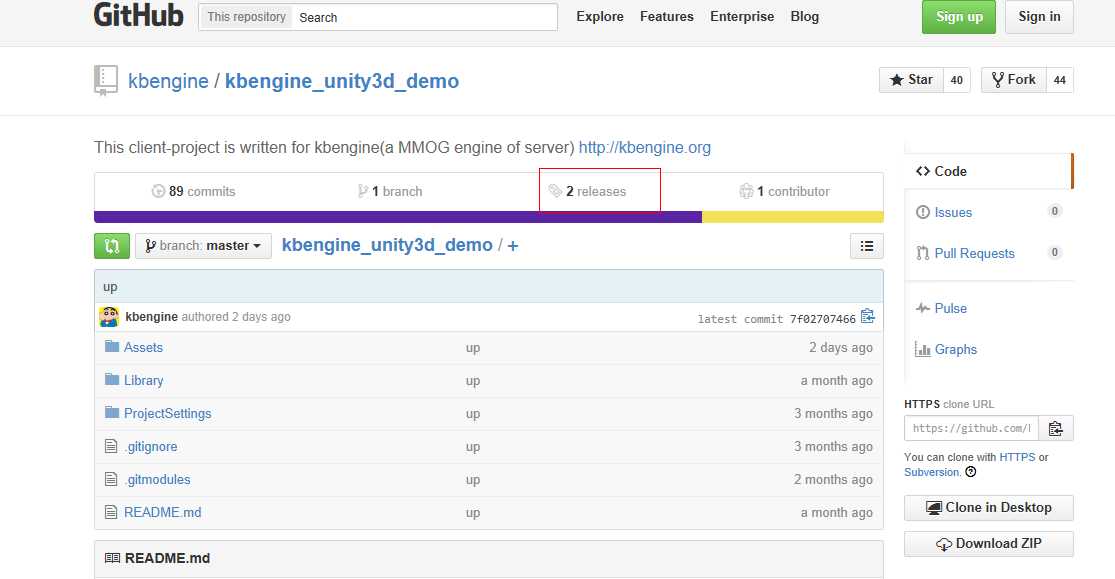This screenshot has height=579, width=1115.
Task: Open the Graphs tab
Action: pyautogui.click(x=956, y=350)
